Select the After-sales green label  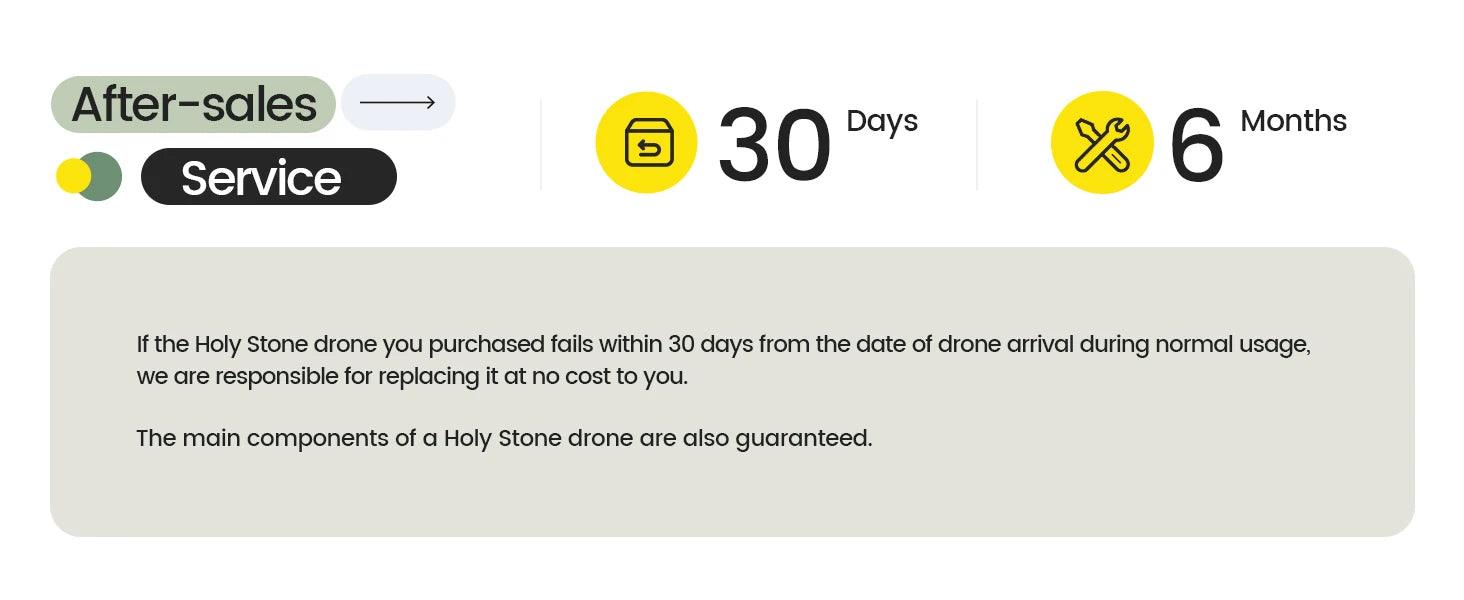193,104
